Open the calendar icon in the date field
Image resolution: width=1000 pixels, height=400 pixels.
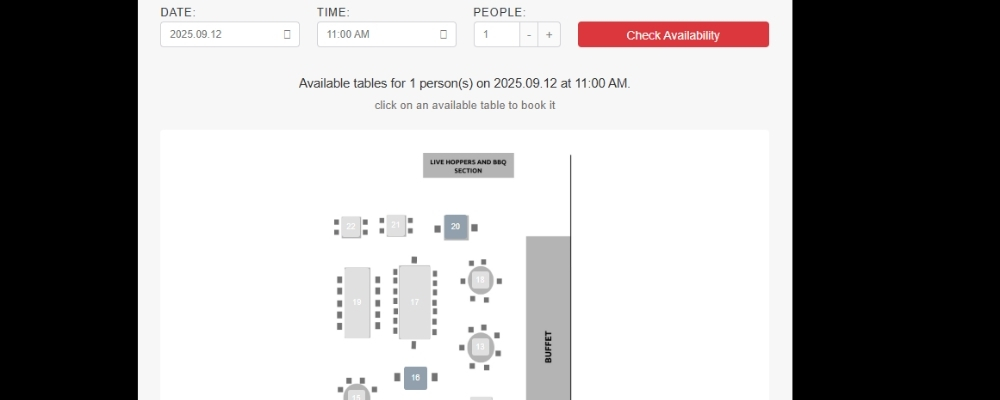click(x=287, y=35)
